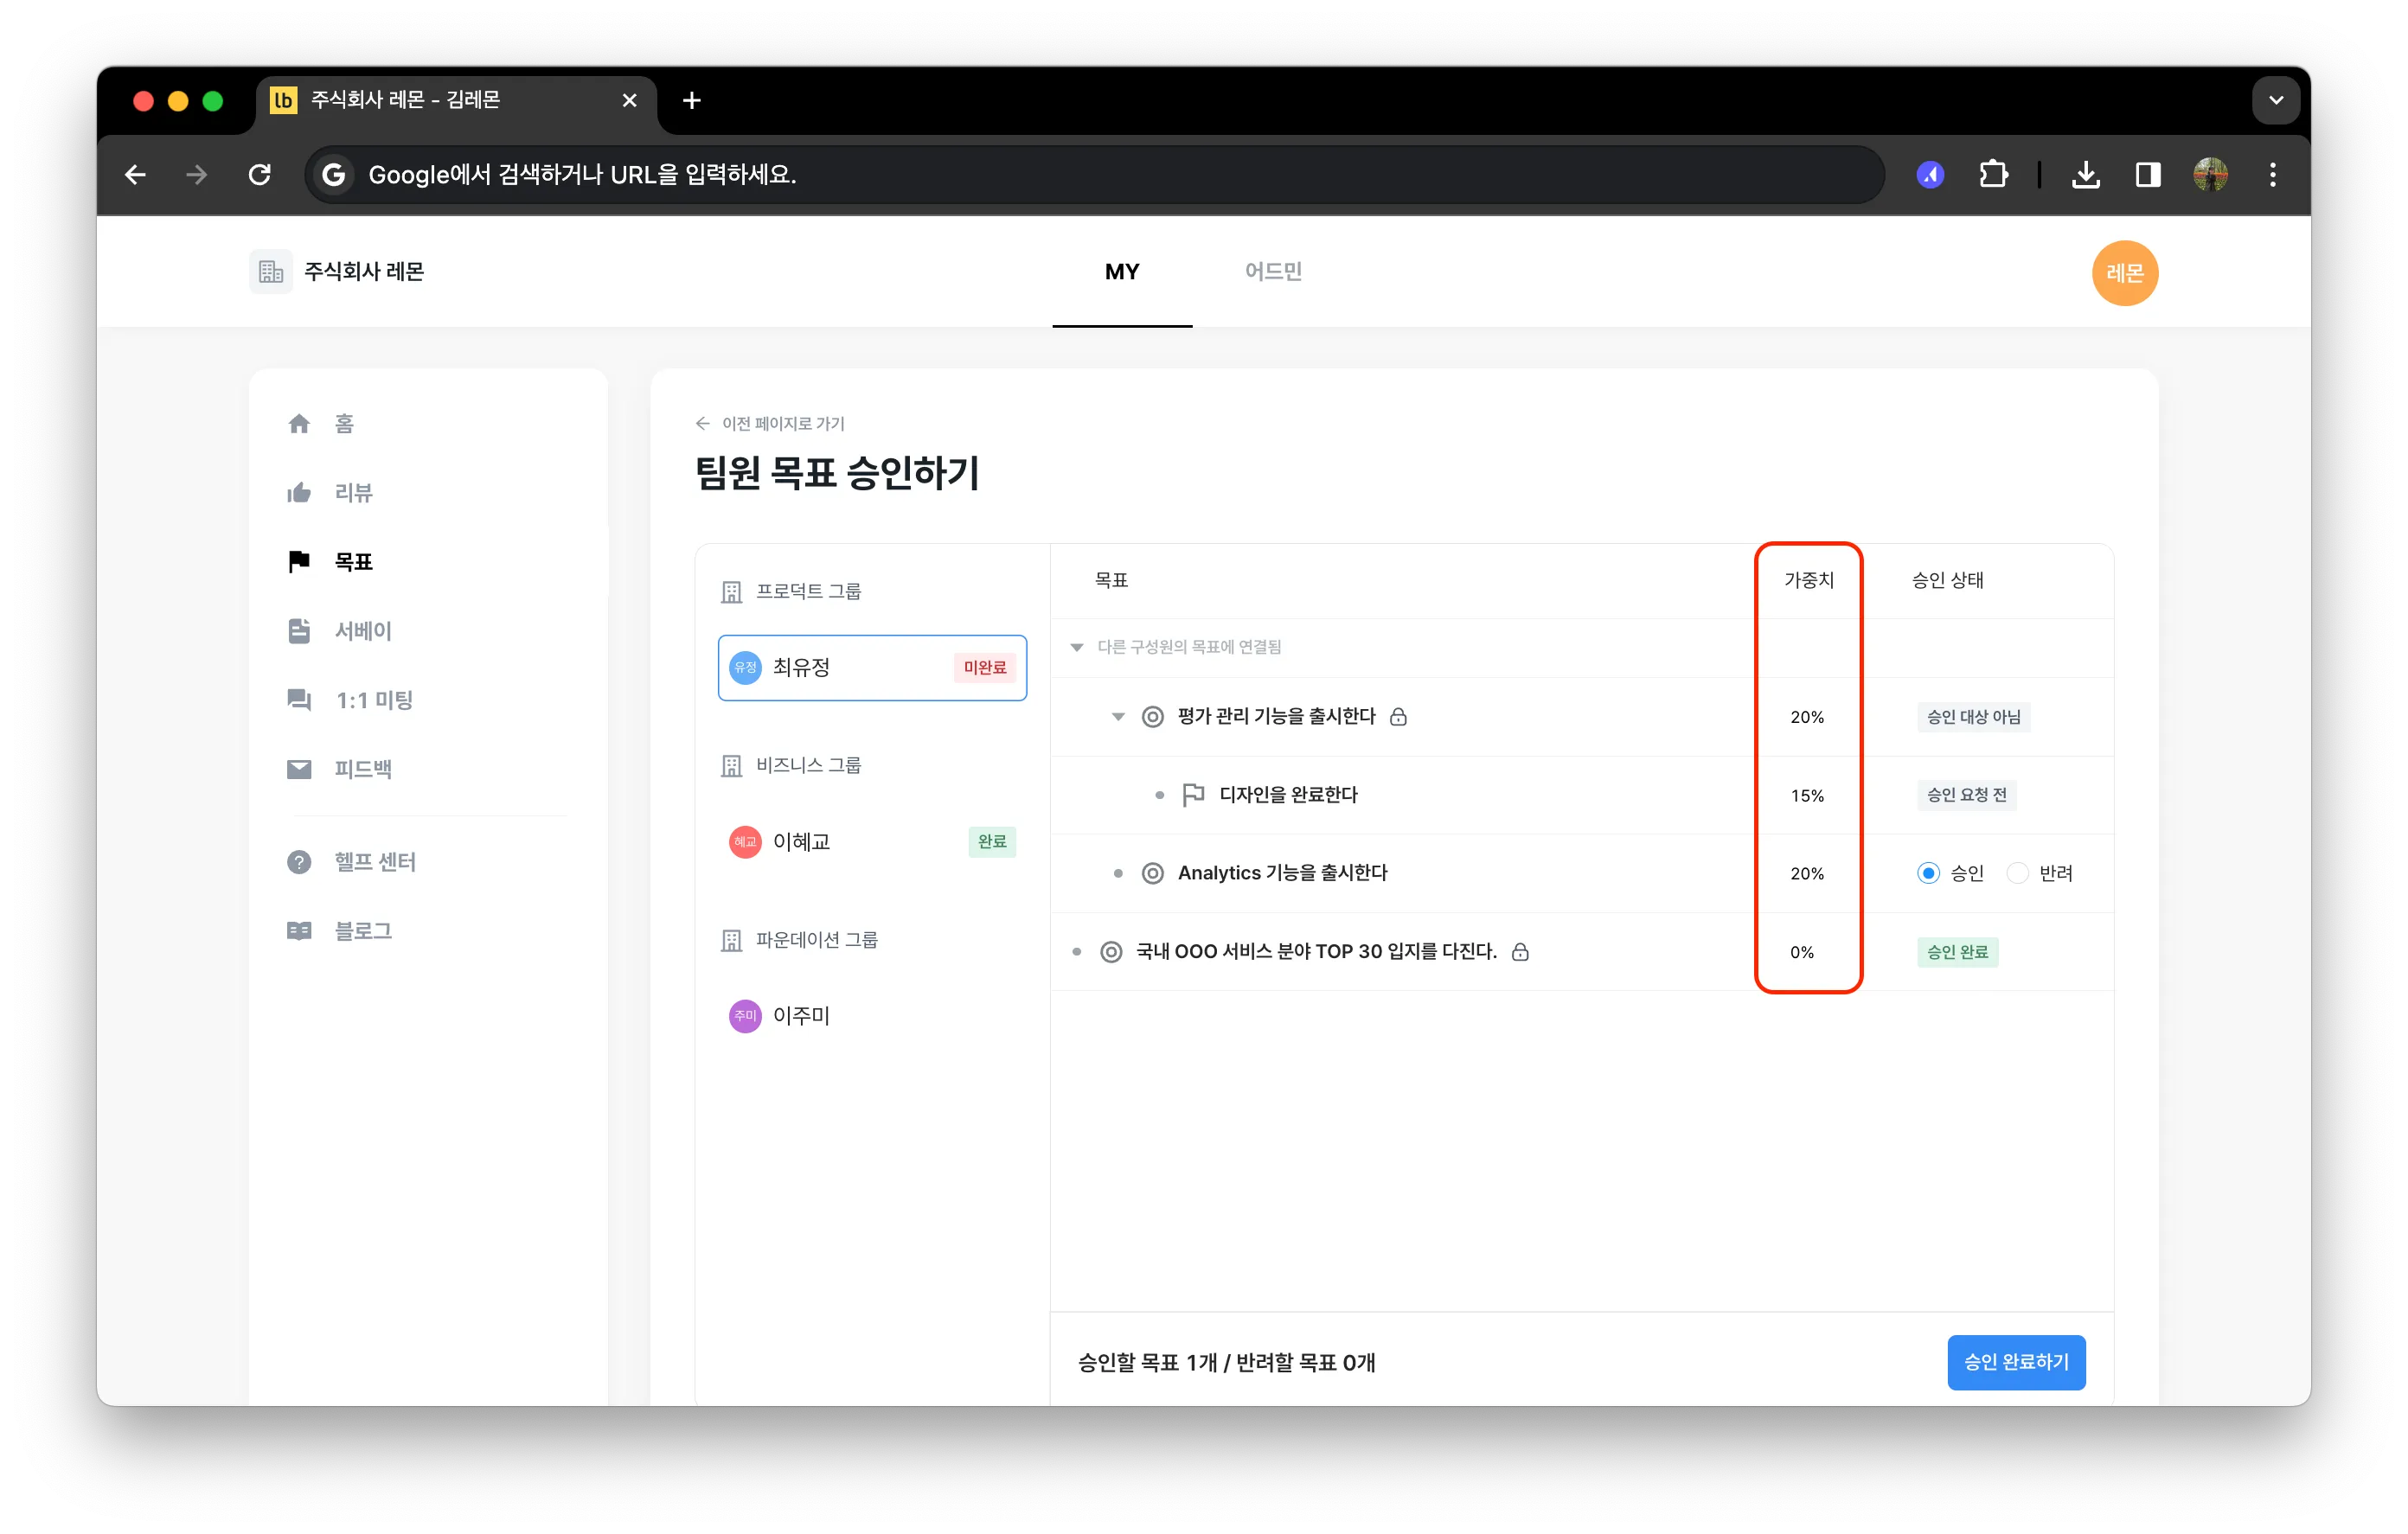Click the 리뷰 thumbs-up icon
Image resolution: width=2408 pixels, height=1534 pixels.
click(x=299, y=492)
